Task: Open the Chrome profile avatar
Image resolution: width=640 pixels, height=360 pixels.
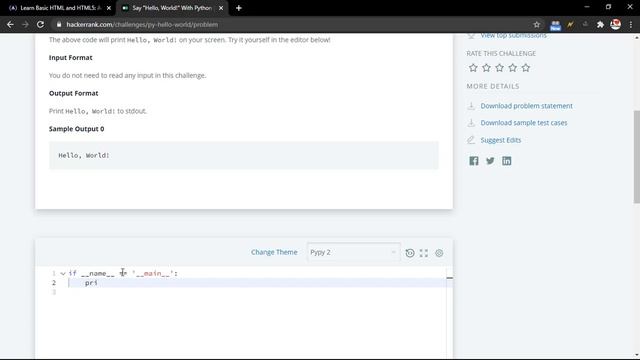Action: (616, 24)
